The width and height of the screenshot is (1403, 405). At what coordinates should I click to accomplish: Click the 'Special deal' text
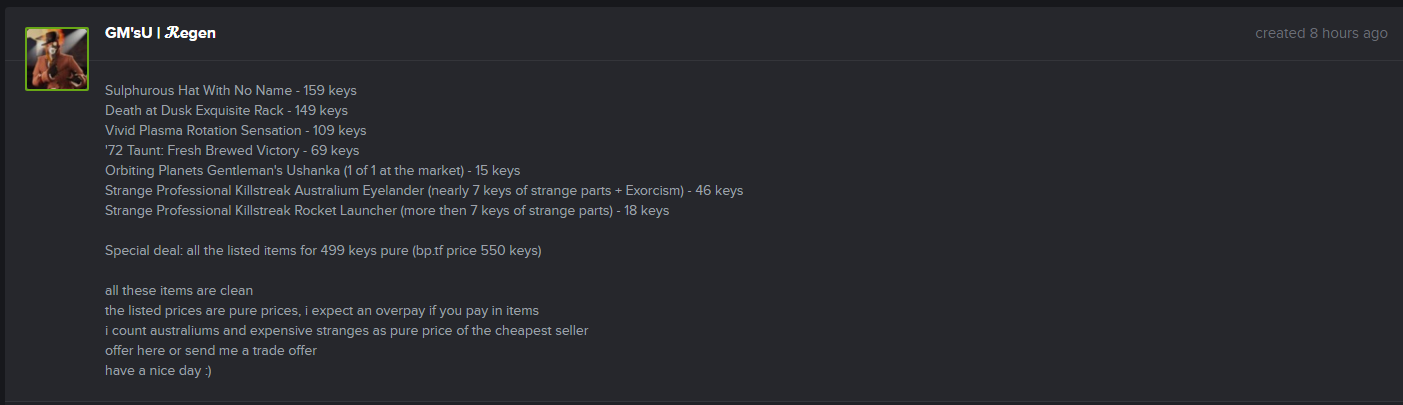(142, 251)
